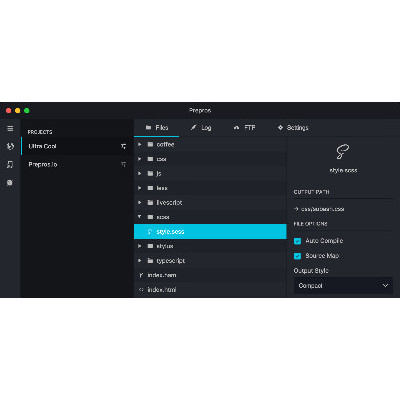Switch to the FTP tab
Image resolution: width=400 pixels, height=400 pixels.
click(x=244, y=128)
